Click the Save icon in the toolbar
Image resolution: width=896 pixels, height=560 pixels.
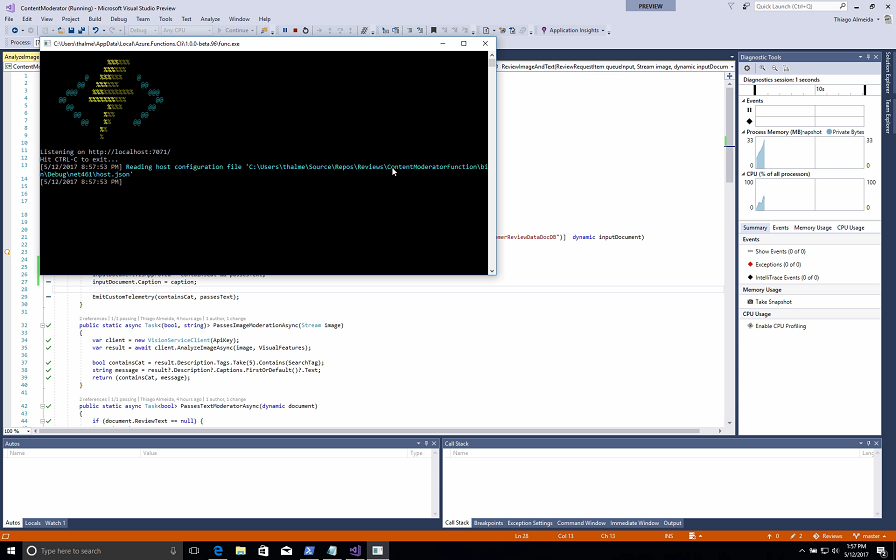pos(71,30)
